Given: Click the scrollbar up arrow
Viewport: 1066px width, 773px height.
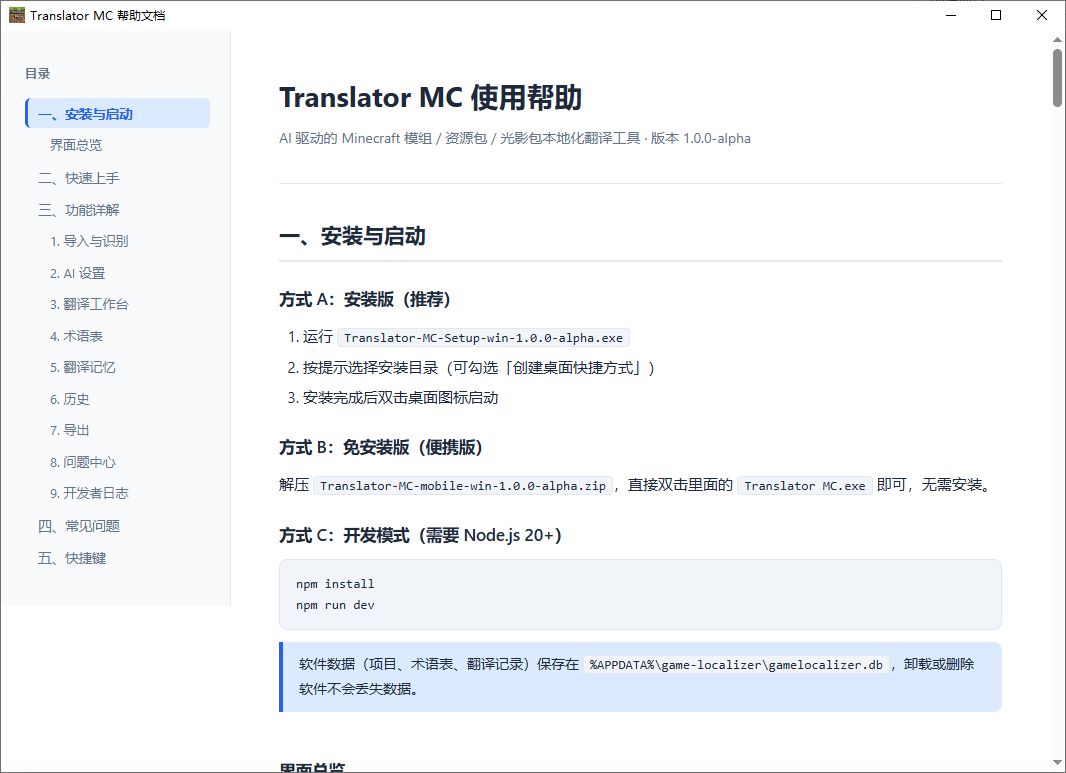Looking at the screenshot, I should pyautogui.click(x=1057, y=39).
